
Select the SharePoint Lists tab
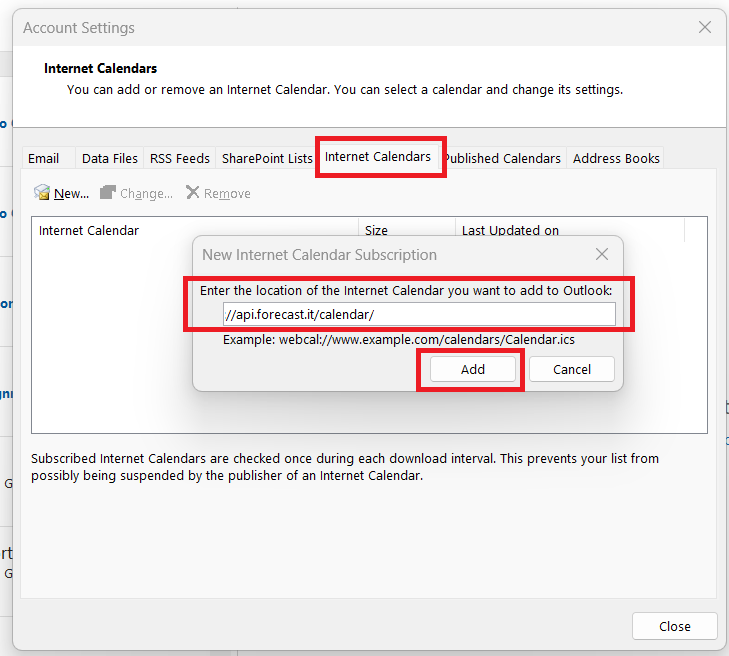point(267,159)
